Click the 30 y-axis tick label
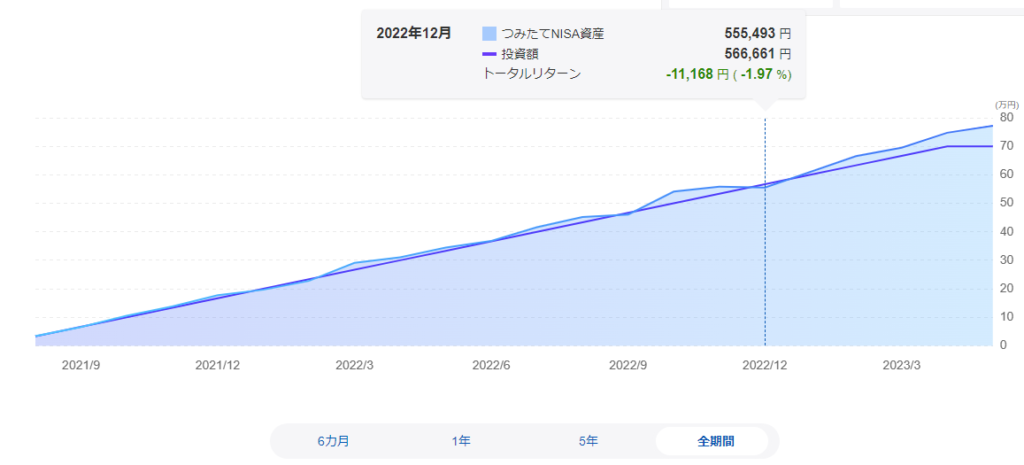The width and height of the screenshot is (1024, 465). pyautogui.click(x=1006, y=260)
